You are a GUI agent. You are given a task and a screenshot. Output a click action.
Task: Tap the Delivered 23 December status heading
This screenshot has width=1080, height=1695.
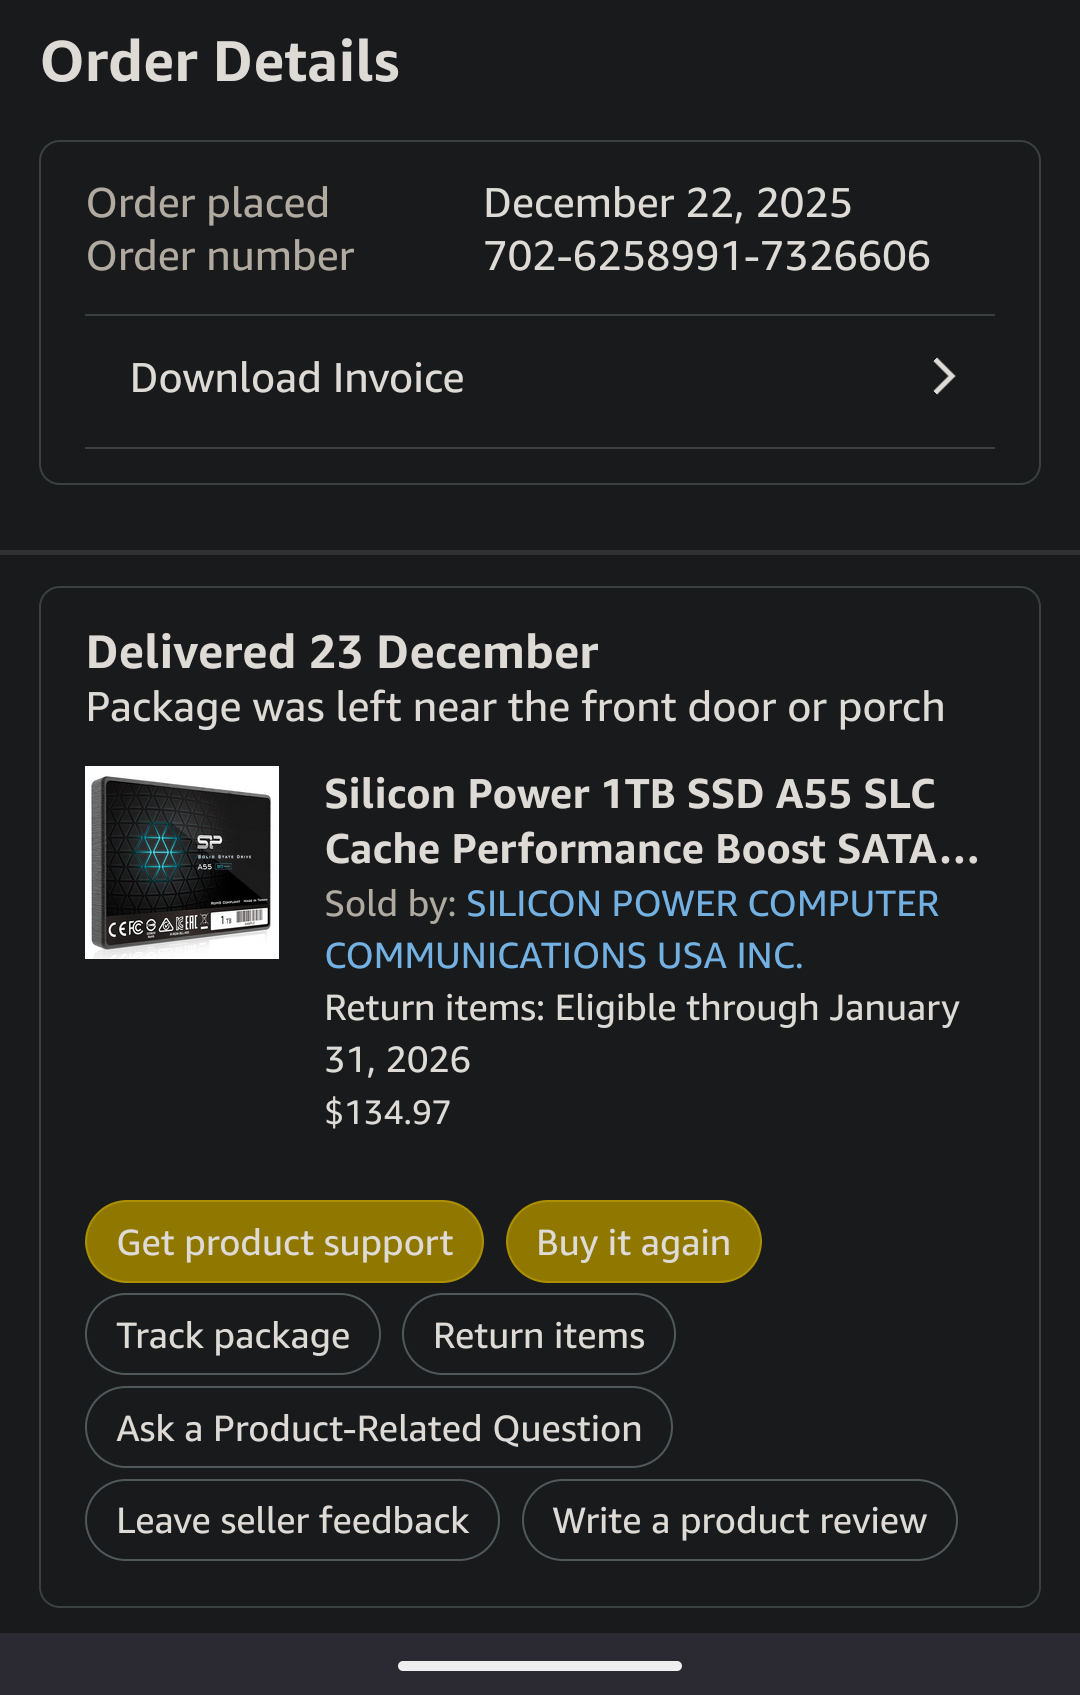(342, 652)
